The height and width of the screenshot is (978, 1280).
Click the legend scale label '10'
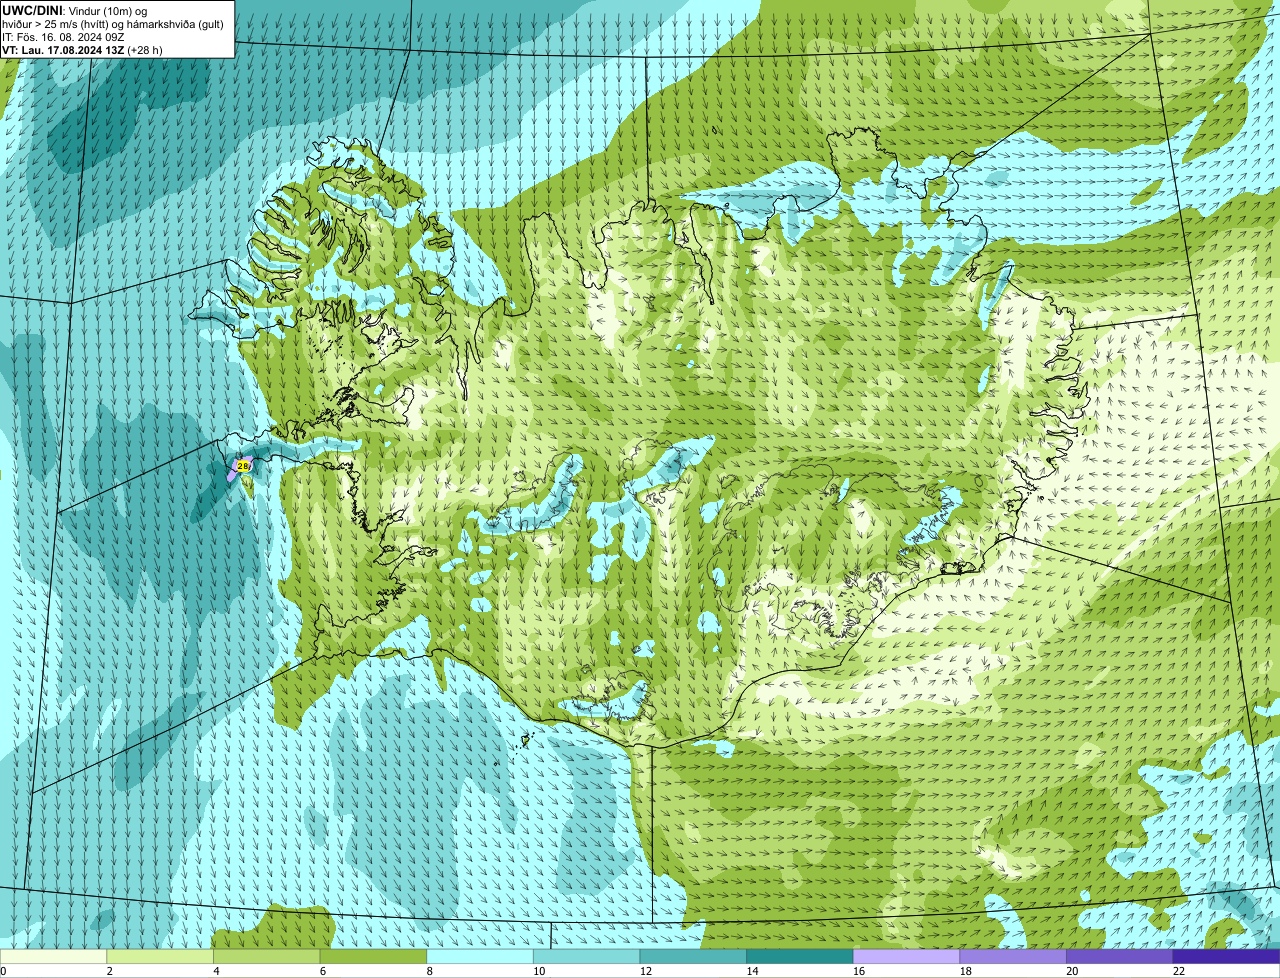coord(539,971)
